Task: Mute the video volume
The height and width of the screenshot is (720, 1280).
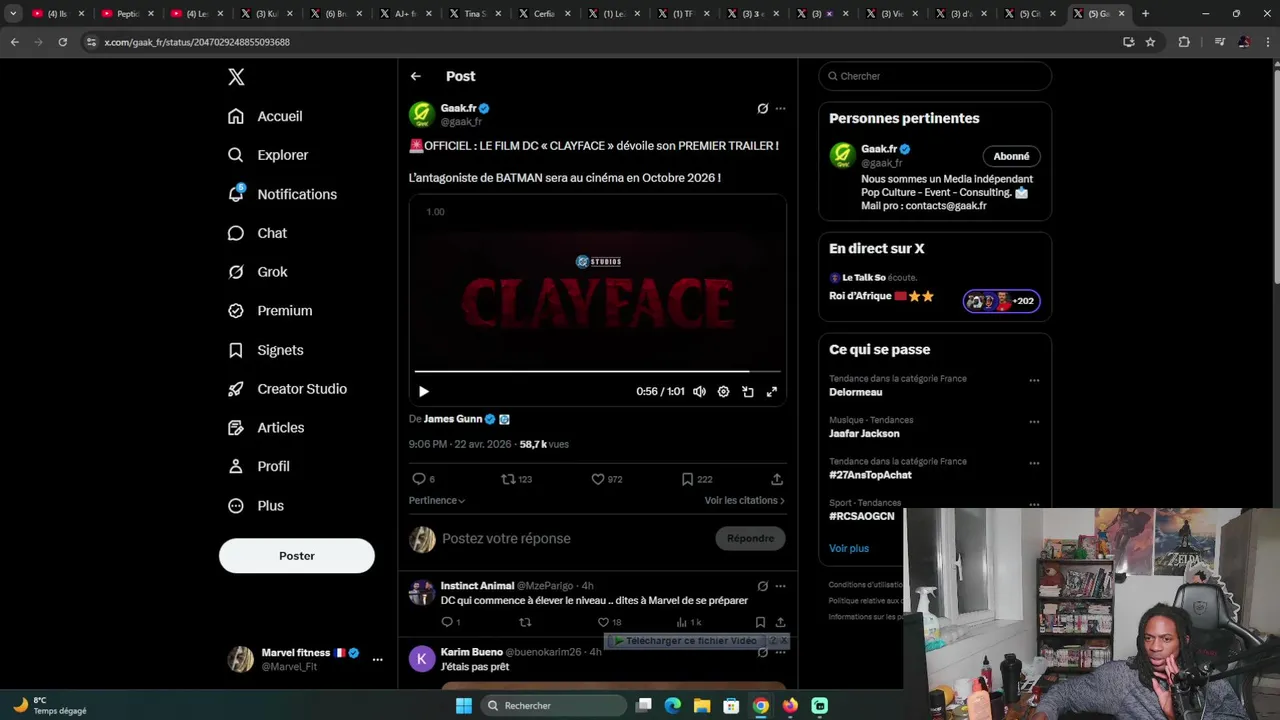Action: tap(699, 392)
